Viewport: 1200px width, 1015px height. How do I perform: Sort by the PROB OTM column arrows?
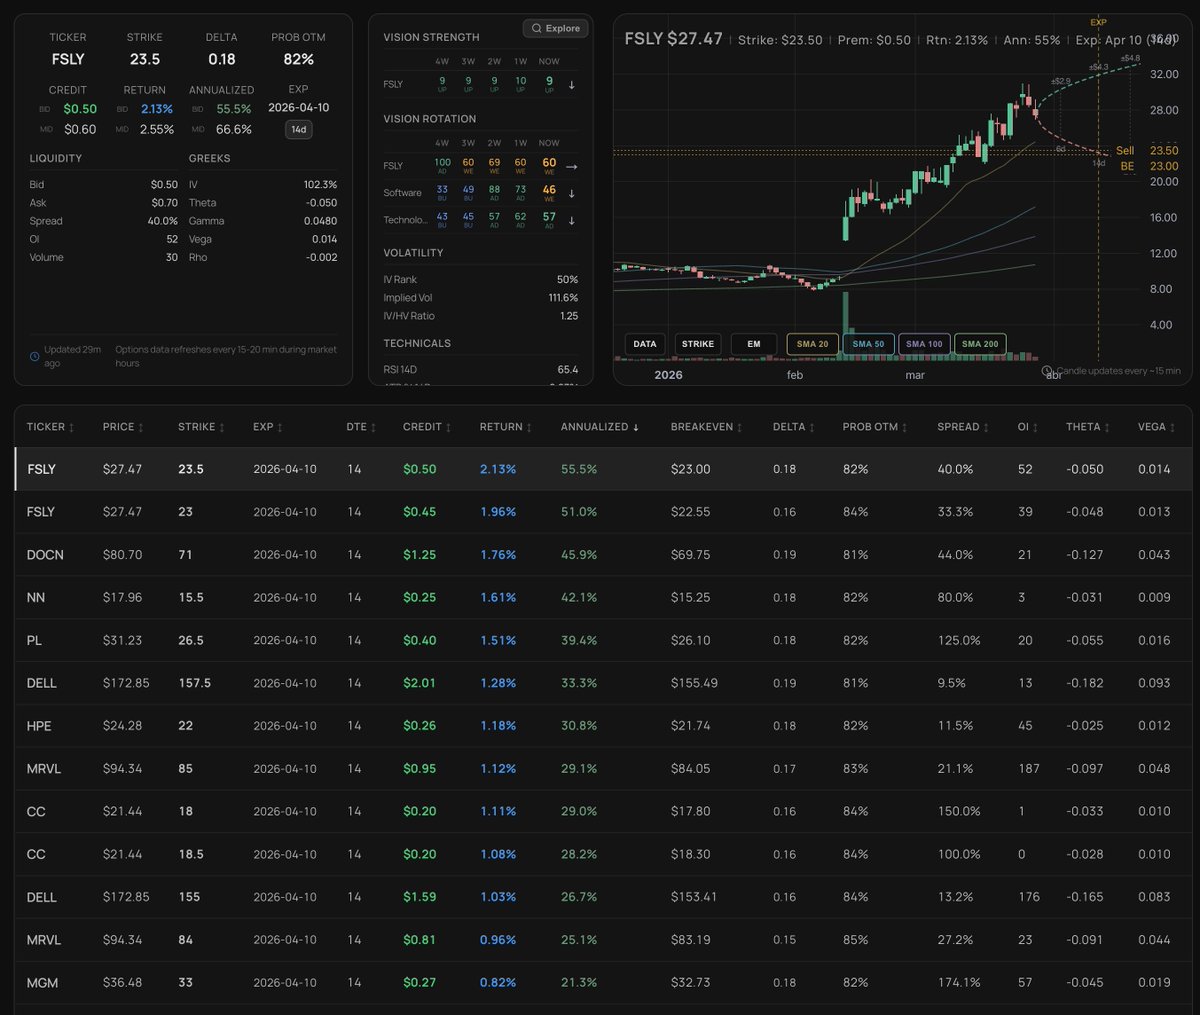tap(905, 428)
